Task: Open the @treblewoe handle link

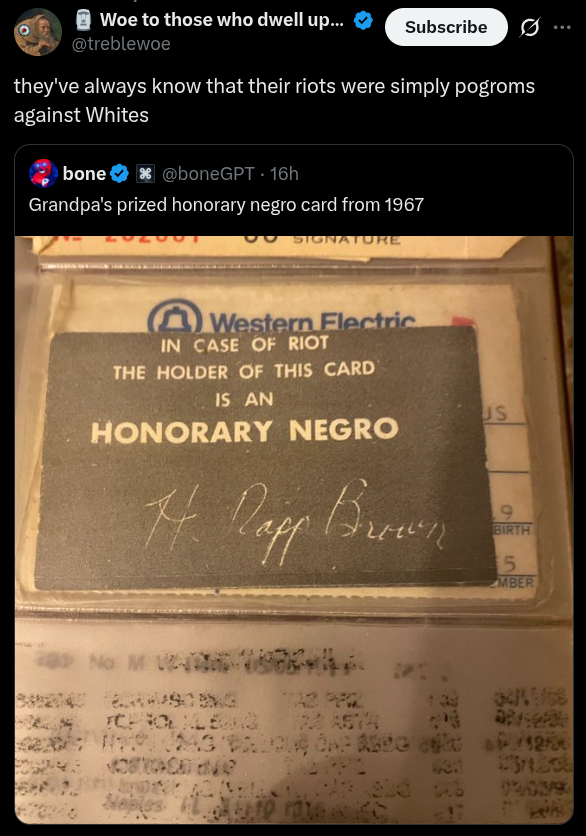Action: tap(121, 44)
